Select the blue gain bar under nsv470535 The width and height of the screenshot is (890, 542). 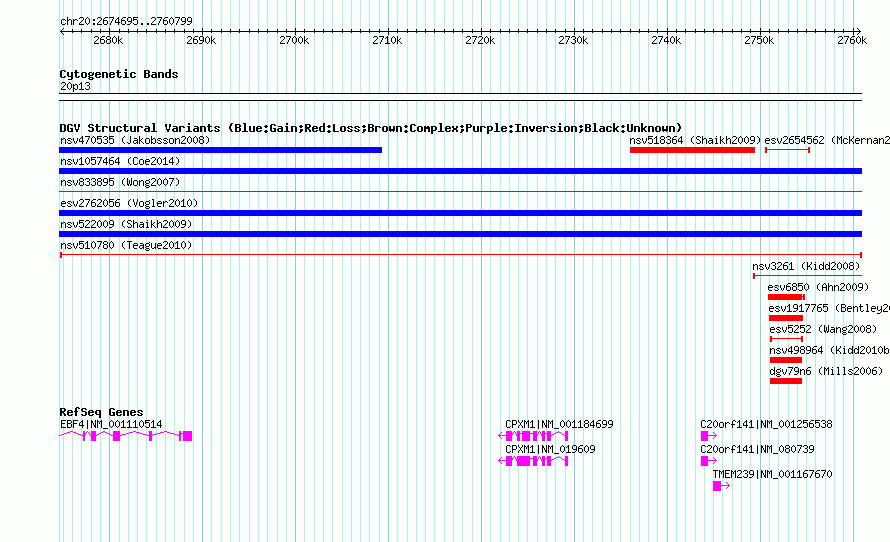[220, 150]
